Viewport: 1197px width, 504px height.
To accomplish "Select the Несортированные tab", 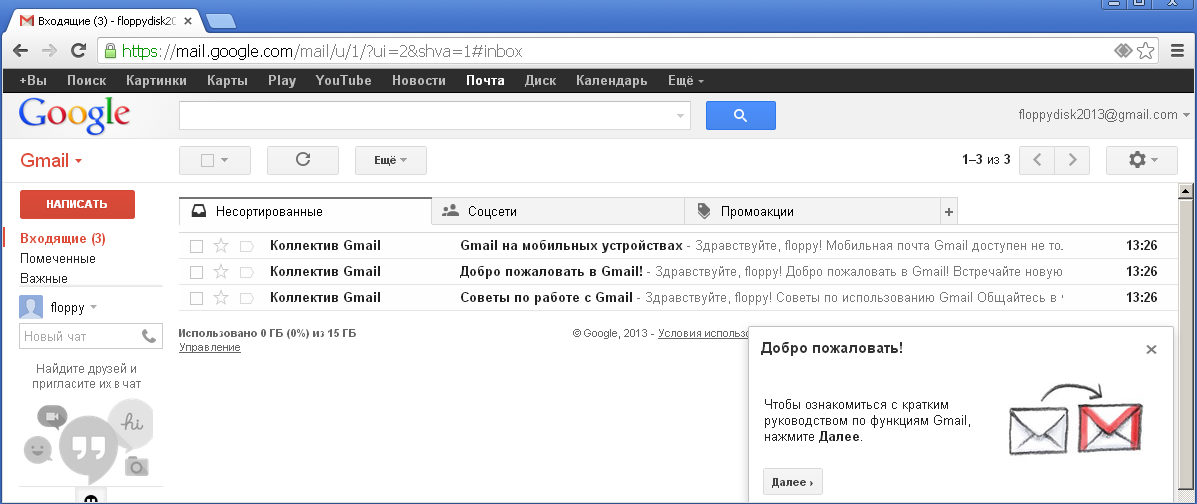I will 305,212.
